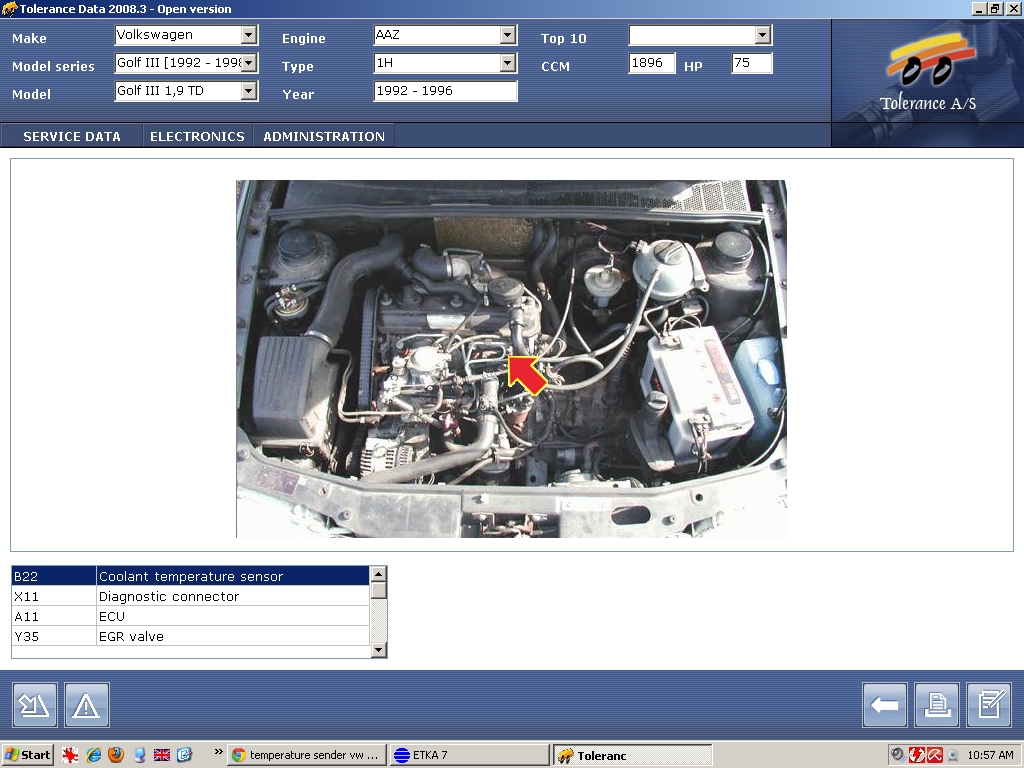The height and width of the screenshot is (768, 1024).
Task: Open the SERVICE DATA tab
Action: 72,136
